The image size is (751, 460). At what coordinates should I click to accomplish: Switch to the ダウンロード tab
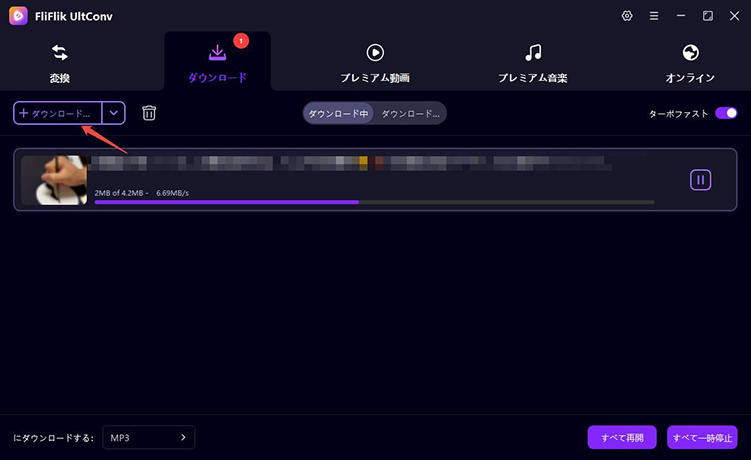coord(217,63)
